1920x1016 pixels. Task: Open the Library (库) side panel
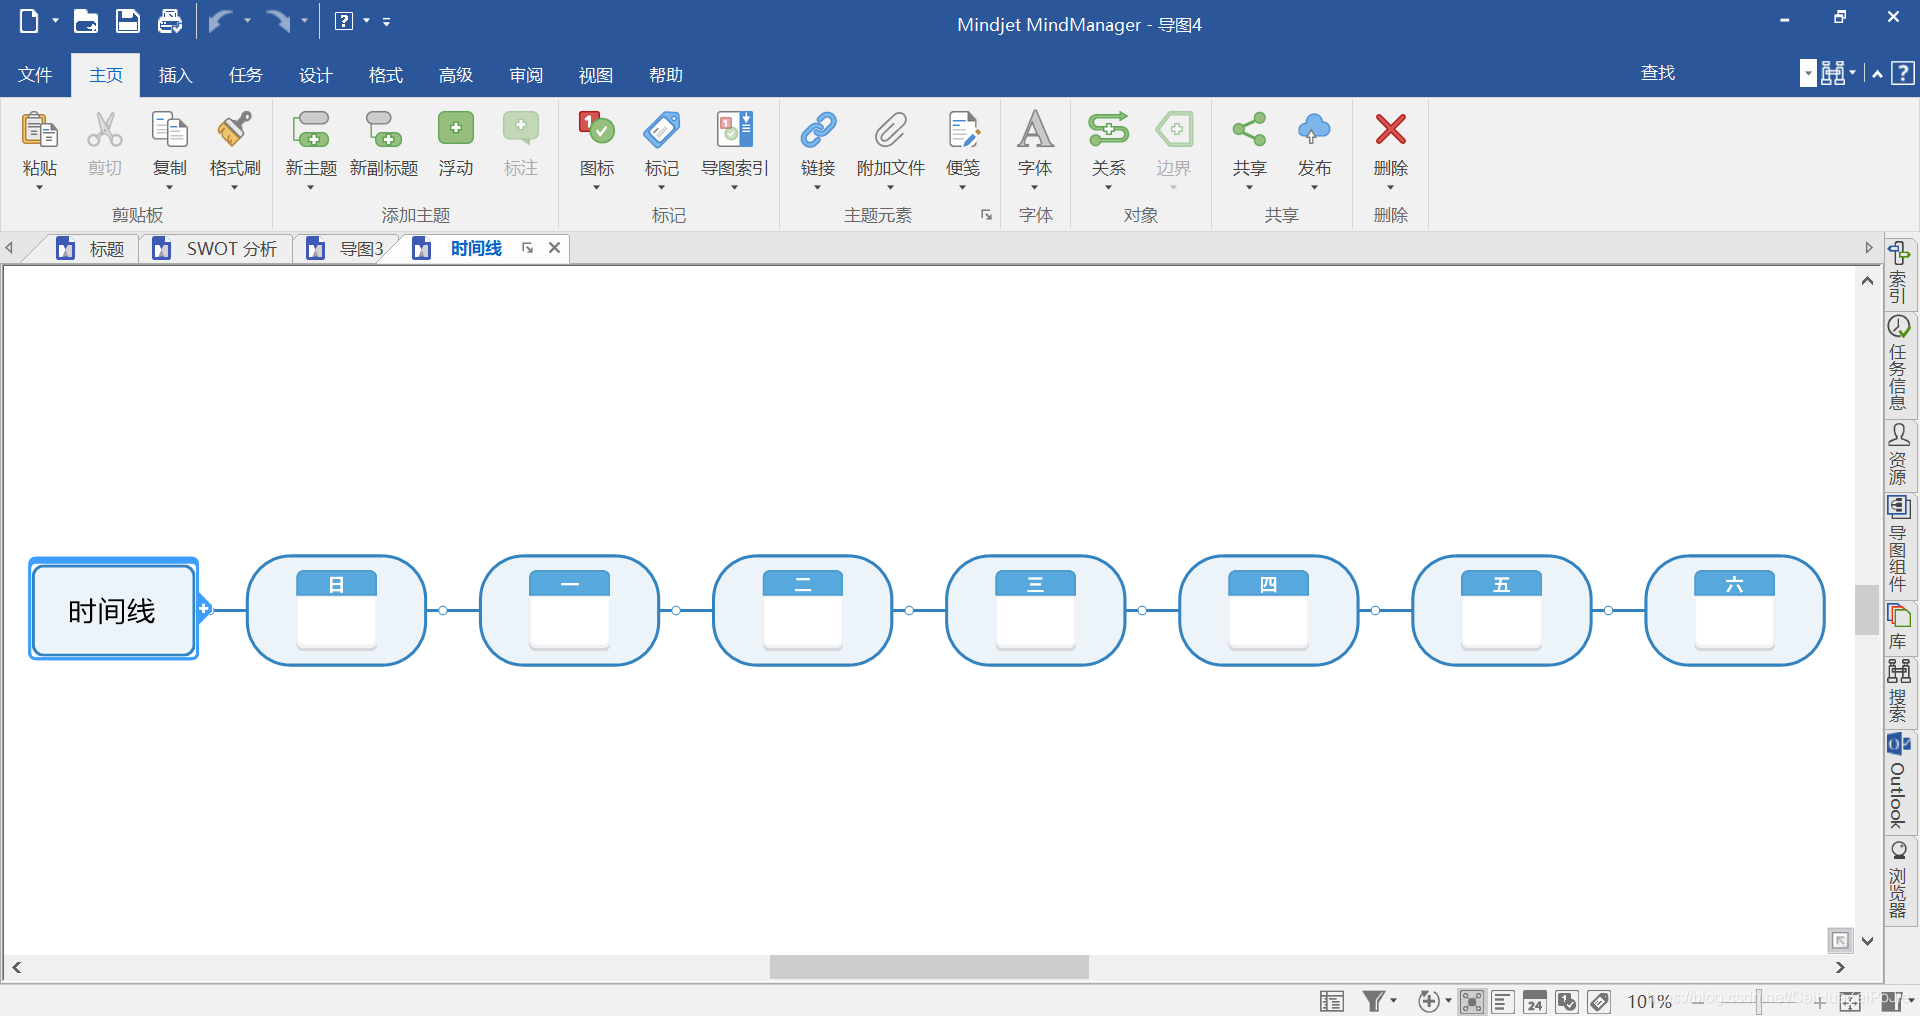[1898, 628]
